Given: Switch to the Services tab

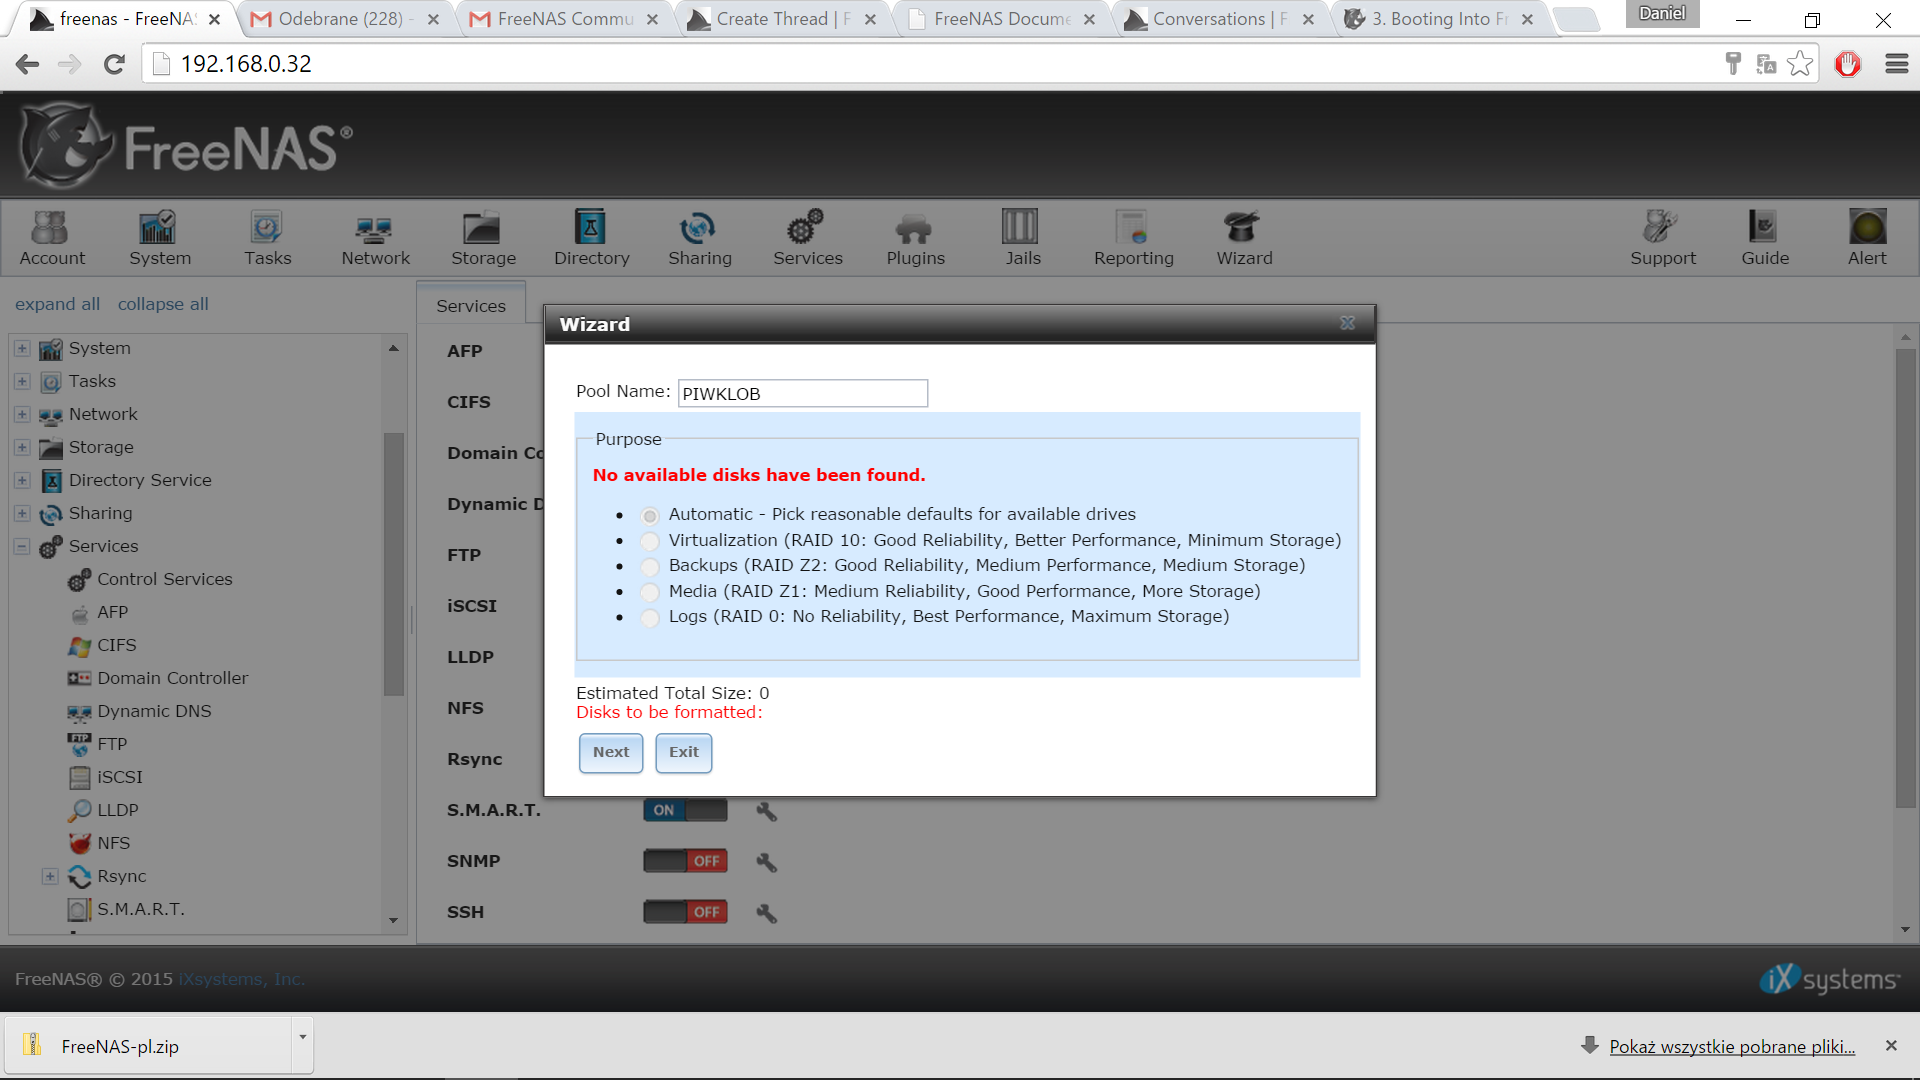Looking at the screenshot, I should point(471,306).
